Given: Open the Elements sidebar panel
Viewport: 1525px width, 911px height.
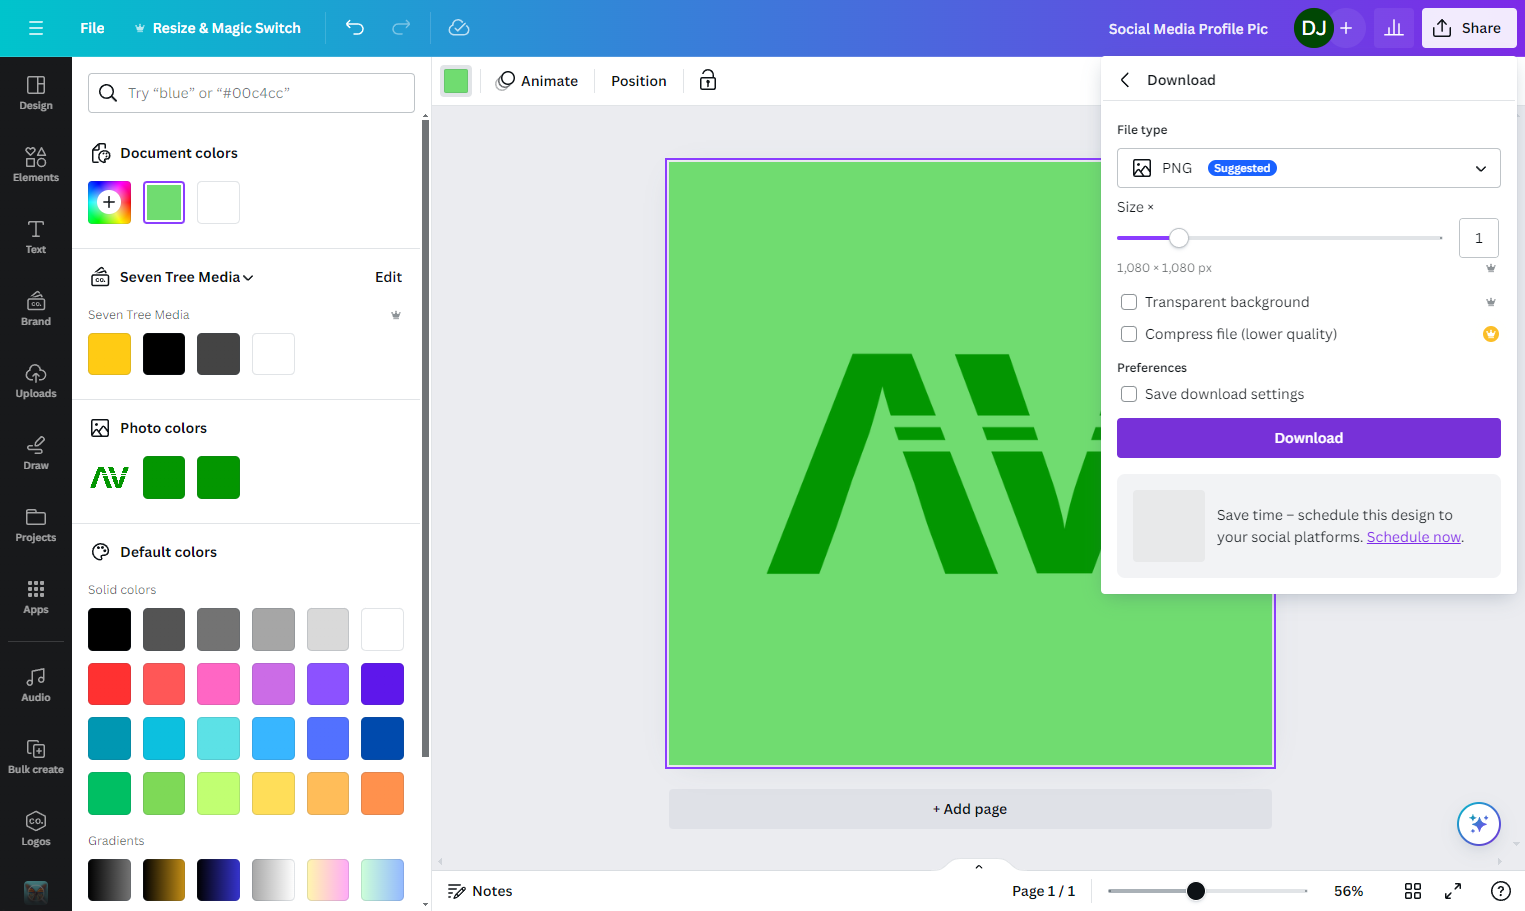Looking at the screenshot, I should 36,165.
